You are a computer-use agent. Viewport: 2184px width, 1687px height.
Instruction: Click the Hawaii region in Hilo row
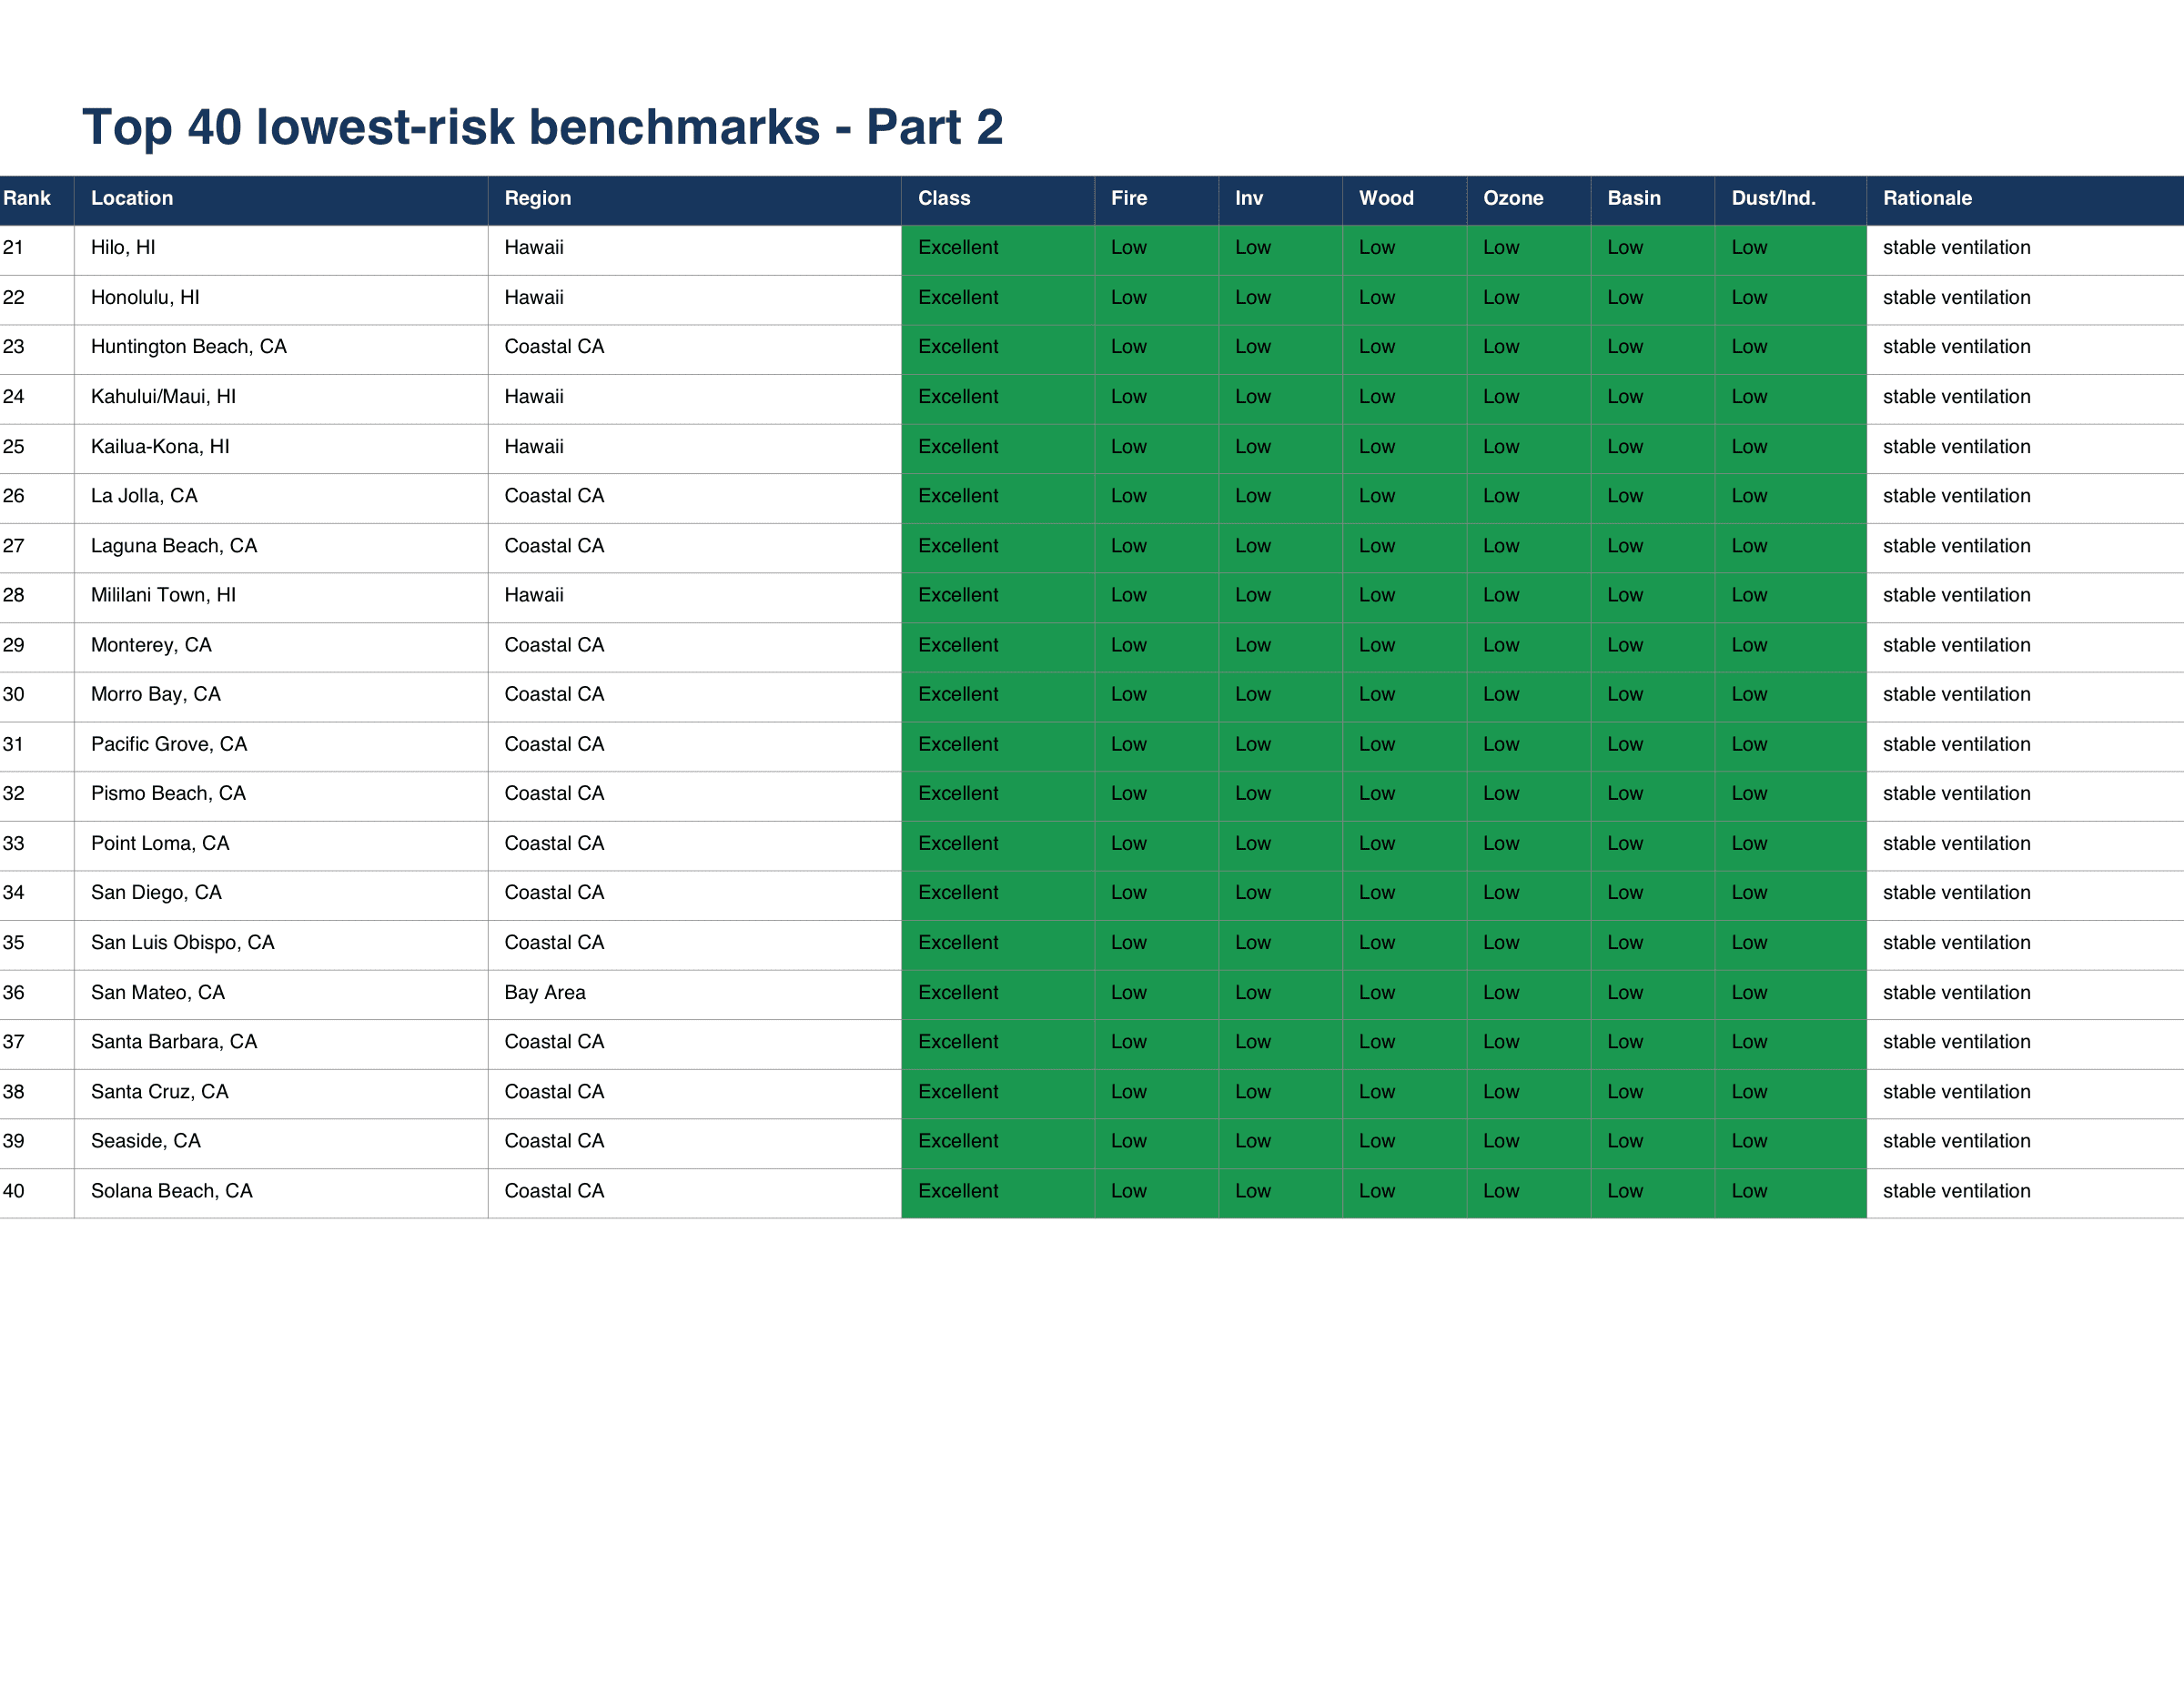tap(695, 249)
